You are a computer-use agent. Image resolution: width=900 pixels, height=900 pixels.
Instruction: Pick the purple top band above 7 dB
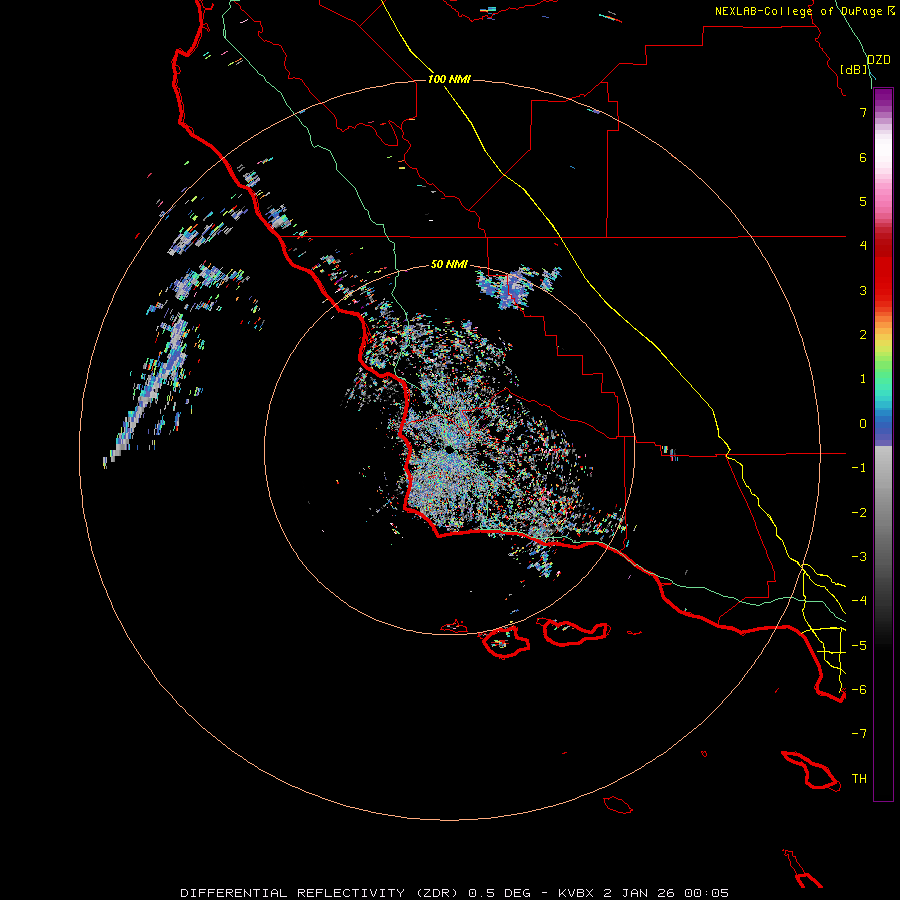883,99
